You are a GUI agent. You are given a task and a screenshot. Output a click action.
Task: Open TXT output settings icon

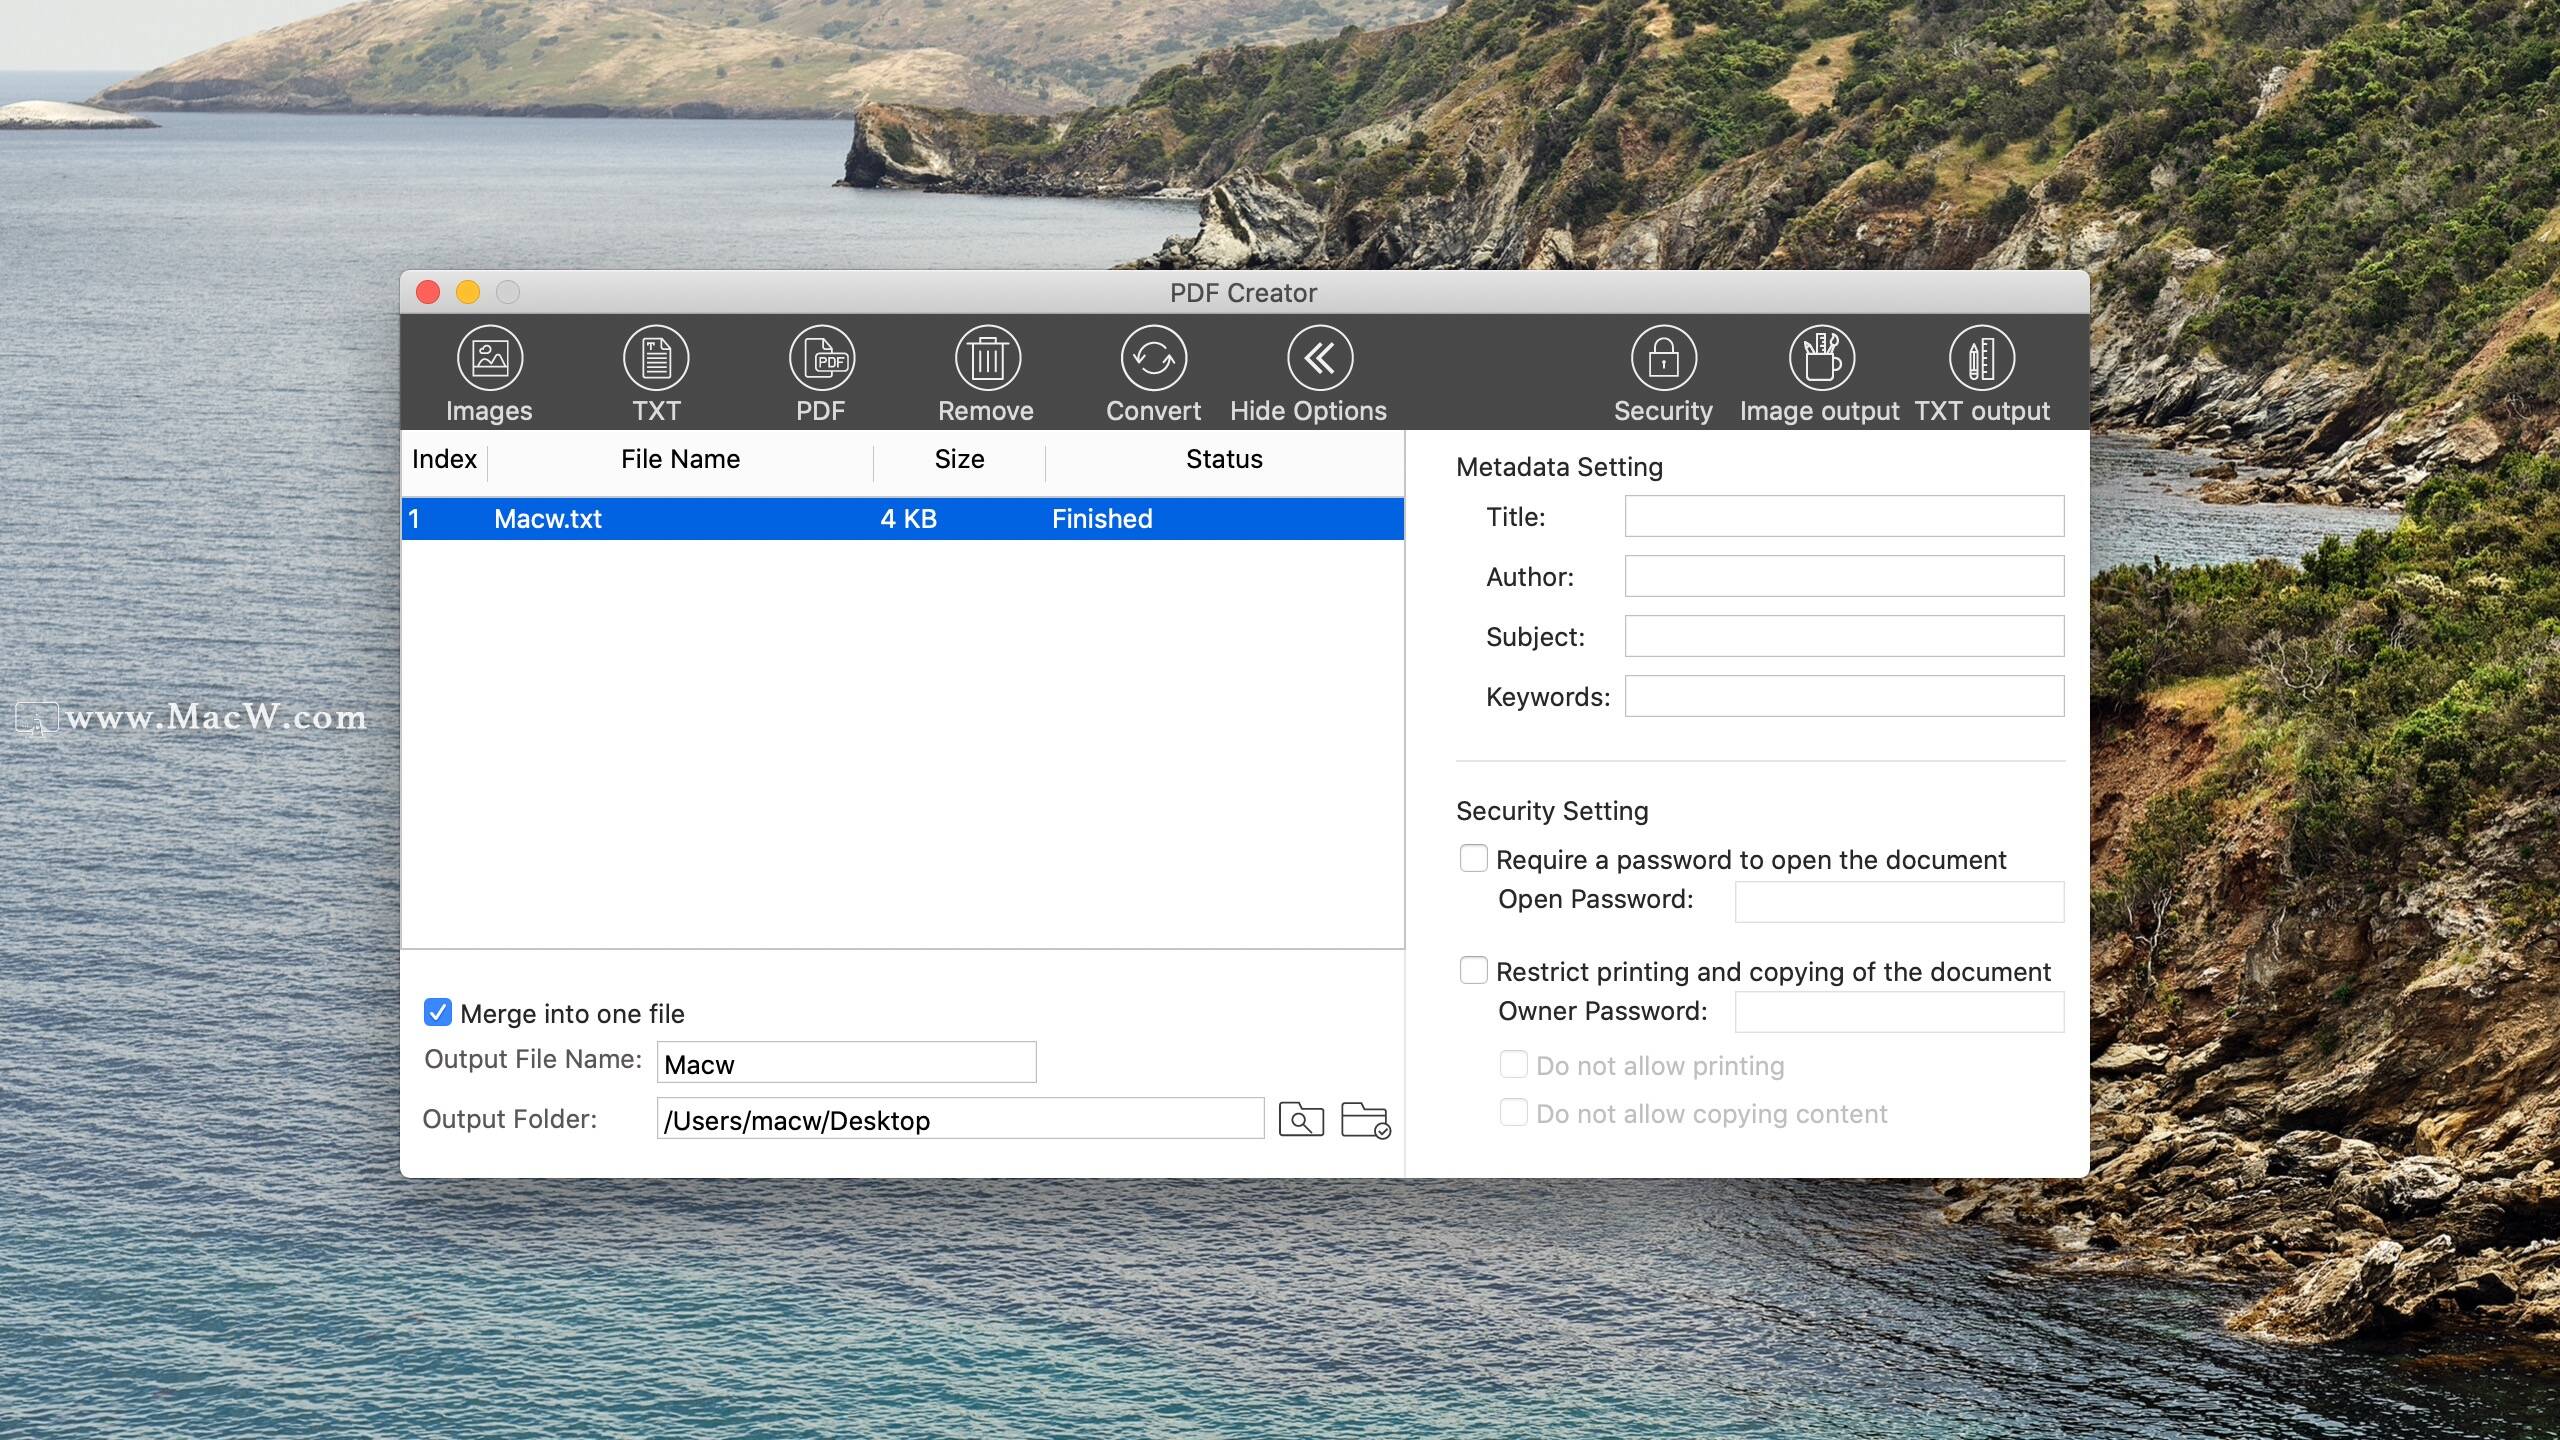pos(1981,358)
